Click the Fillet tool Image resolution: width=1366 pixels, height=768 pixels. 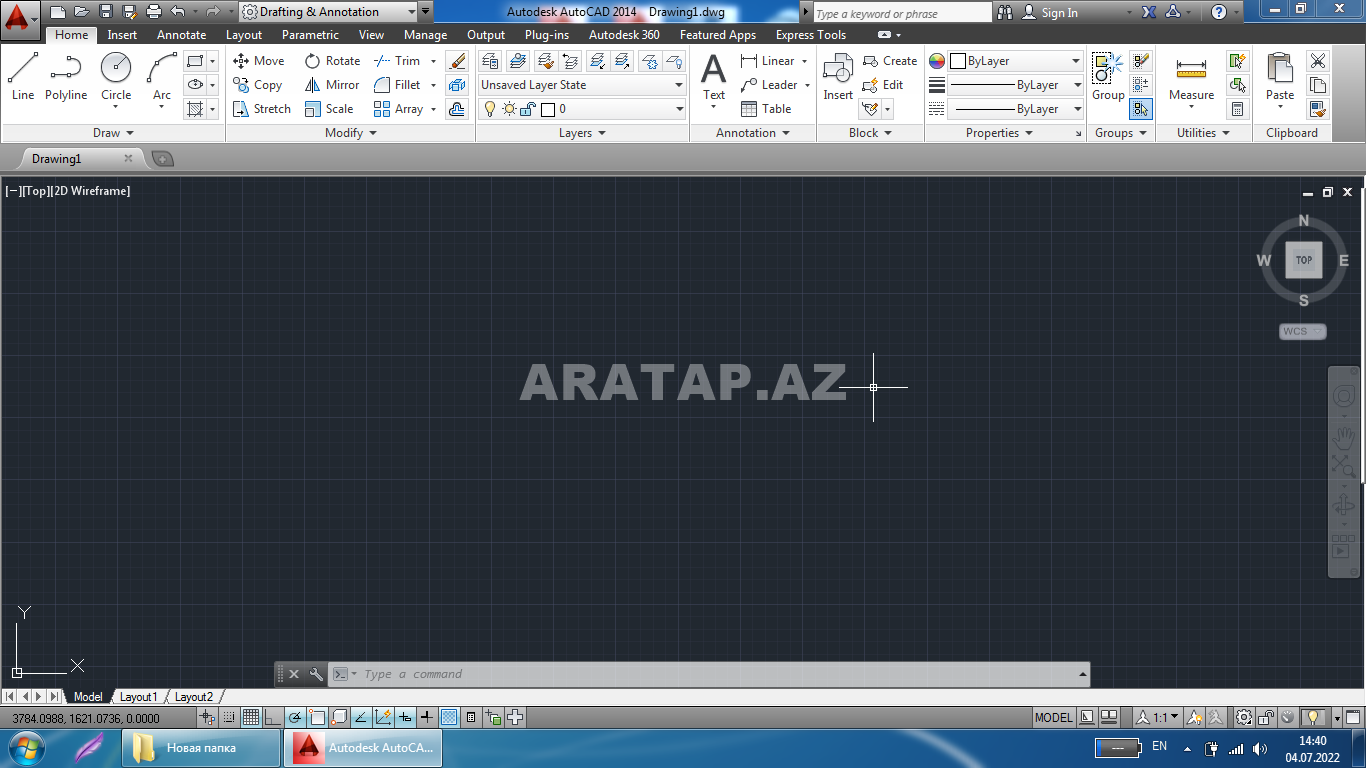tap(397, 85)
